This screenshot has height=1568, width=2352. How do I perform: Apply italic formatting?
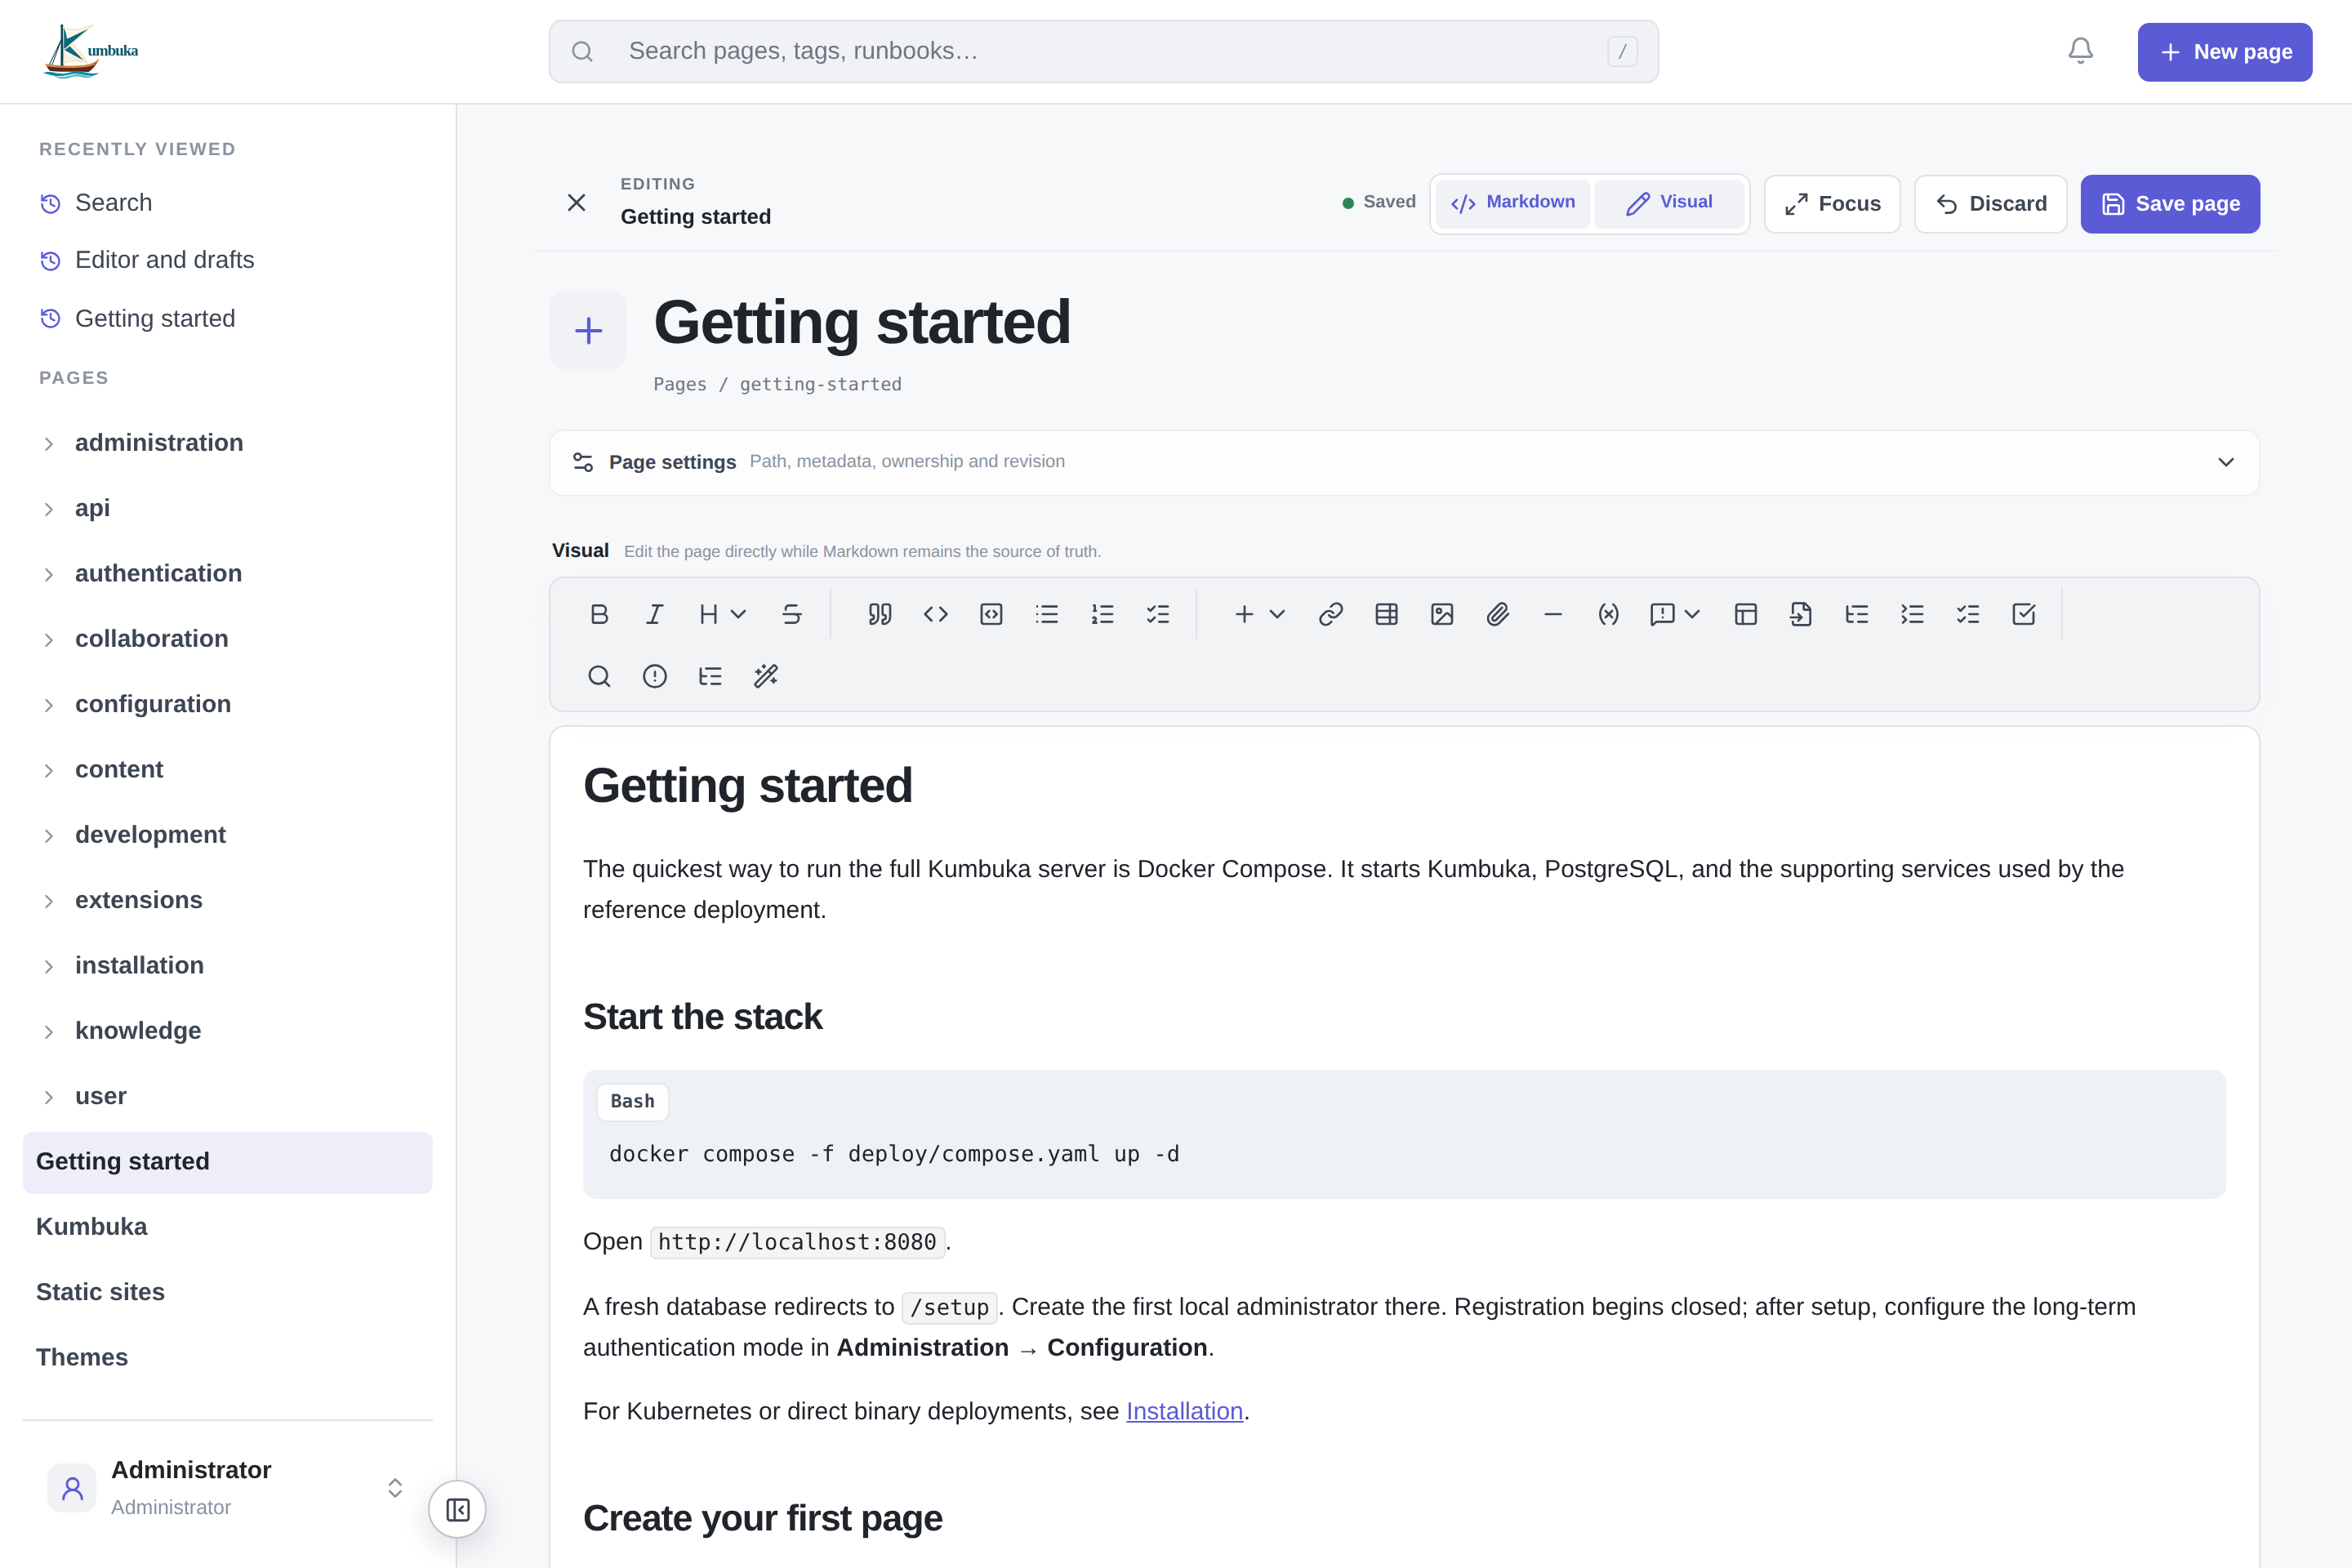[x=654, y=614]
